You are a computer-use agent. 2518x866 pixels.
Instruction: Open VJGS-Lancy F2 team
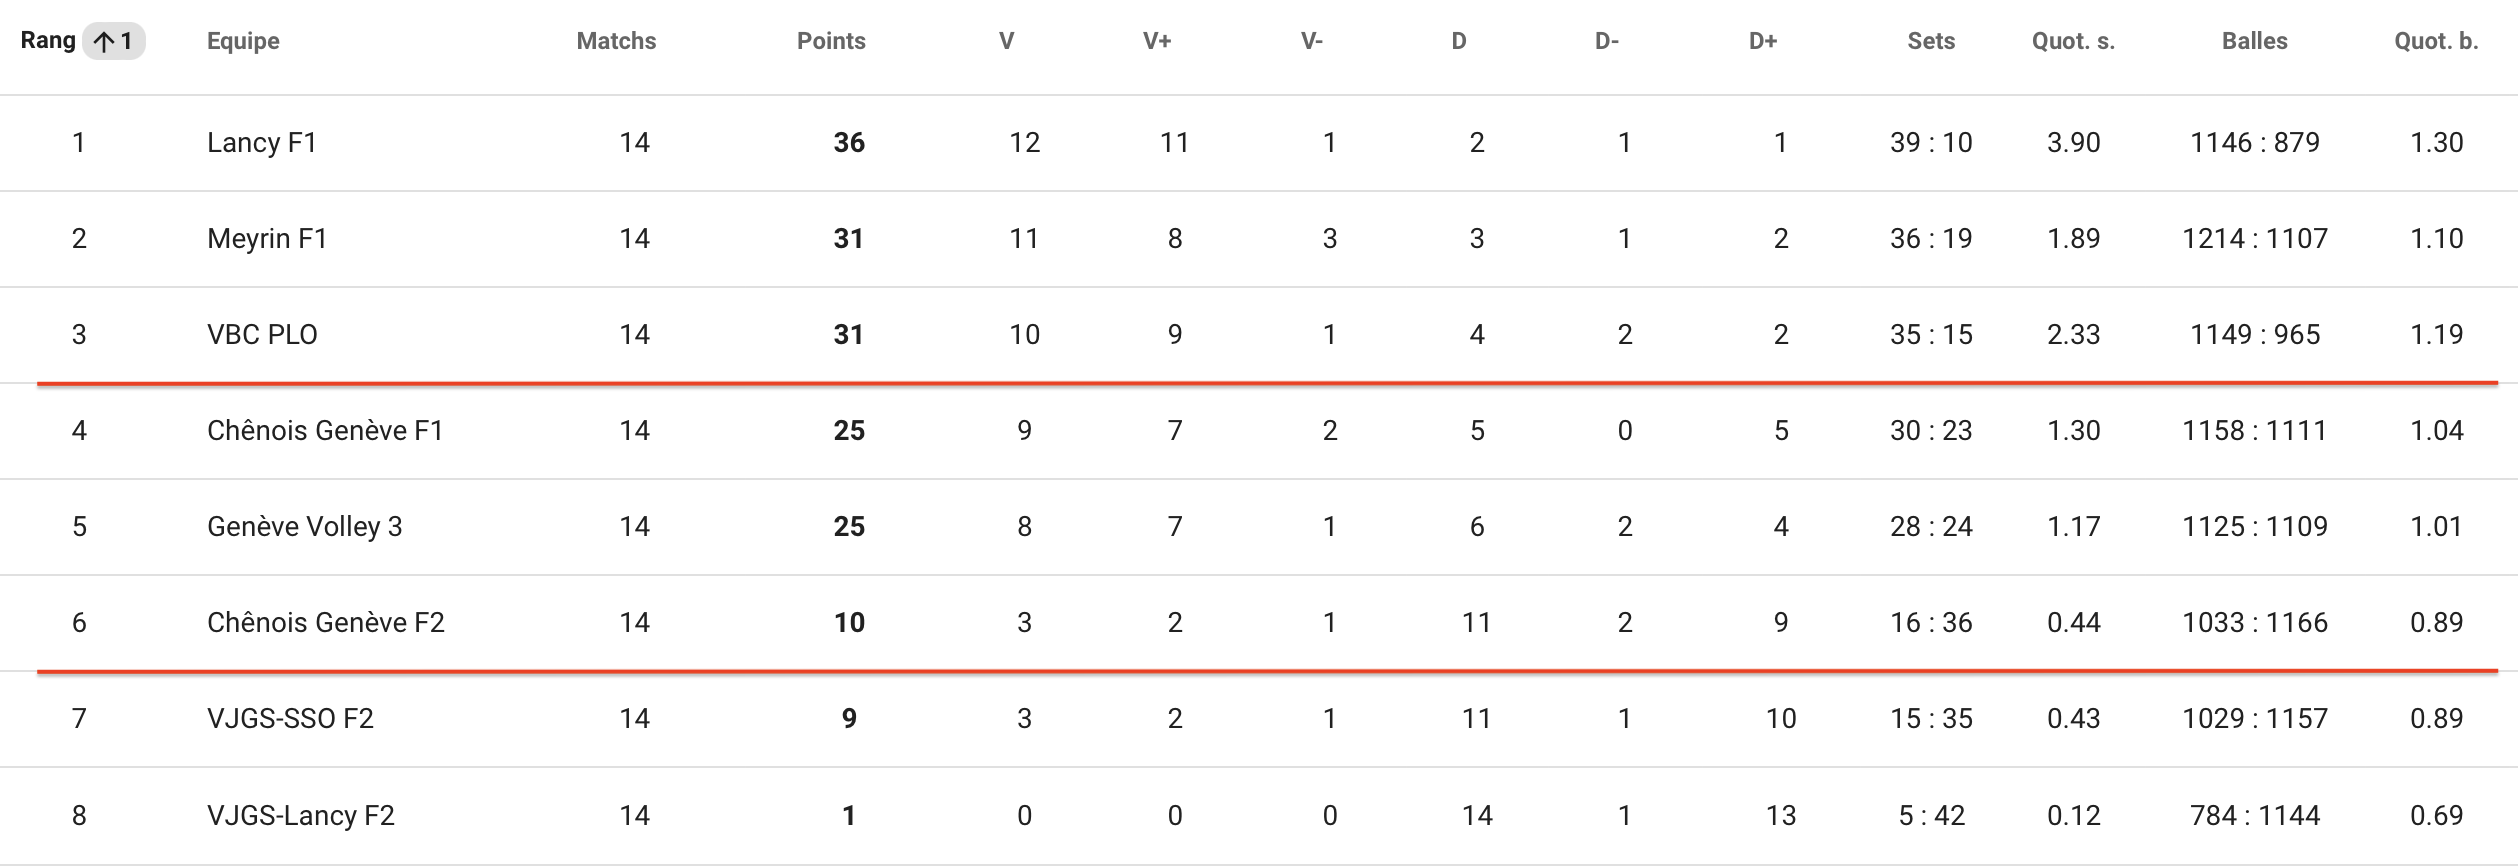301,816
